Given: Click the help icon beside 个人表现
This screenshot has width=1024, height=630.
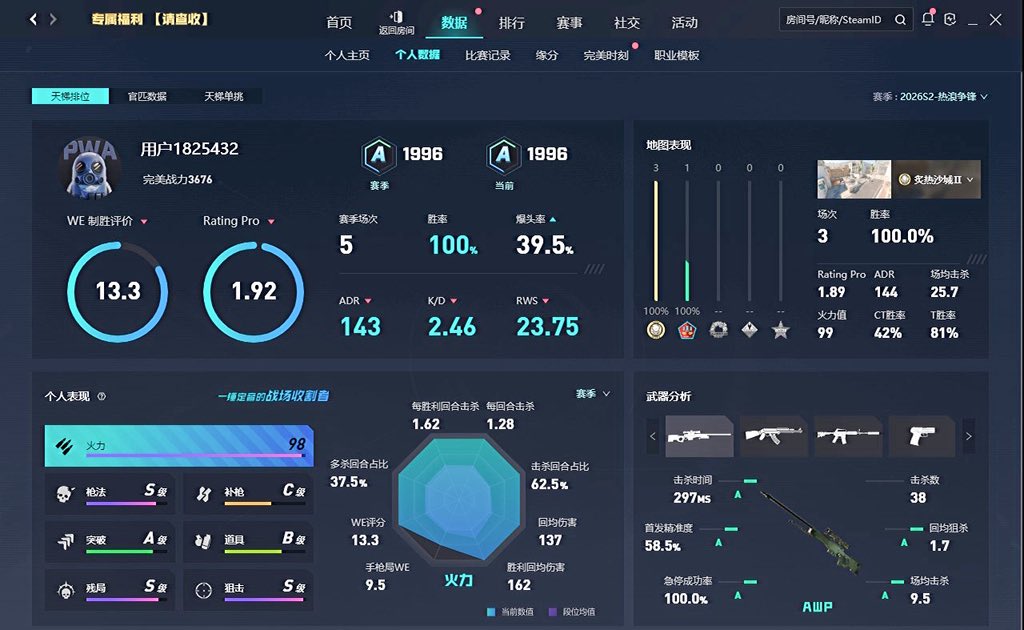Looking at the screenshot, I should [x=102, y=396].
